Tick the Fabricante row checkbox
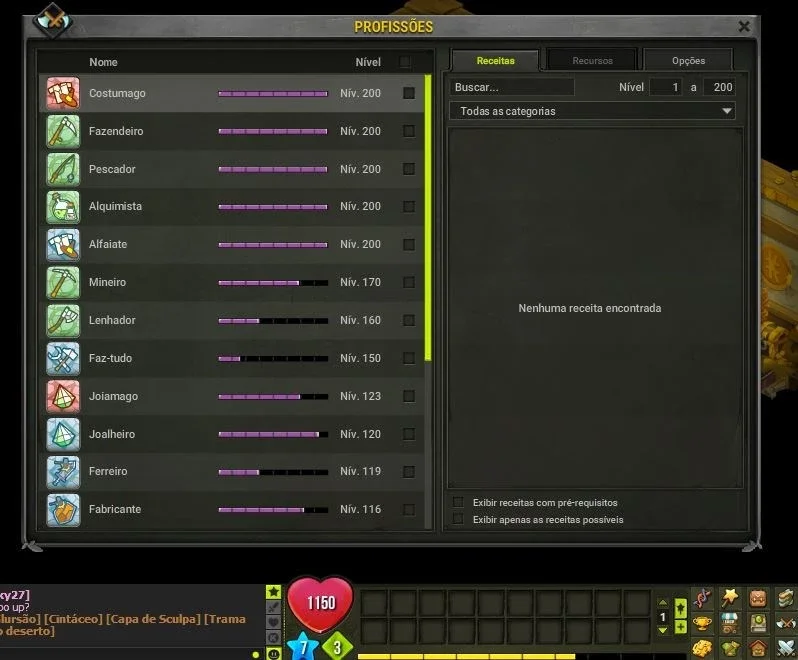The image size is (798, 660). point(409,509)
